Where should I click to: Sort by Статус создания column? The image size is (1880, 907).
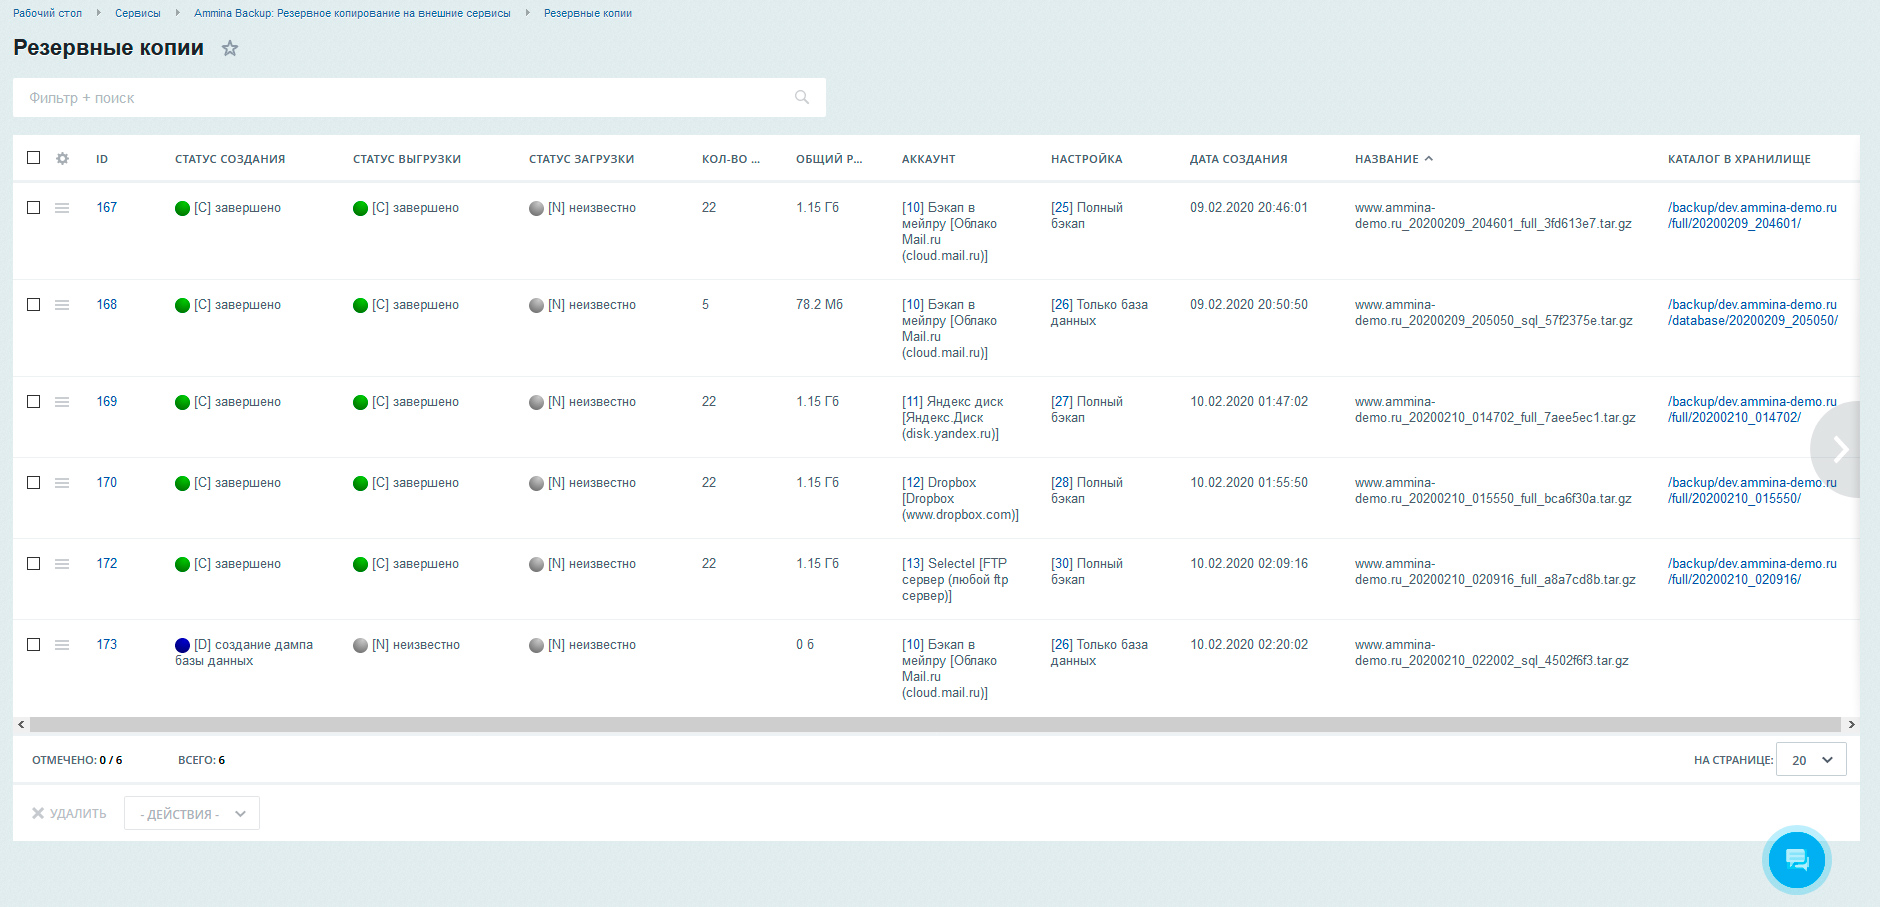[x=230, y=159]
